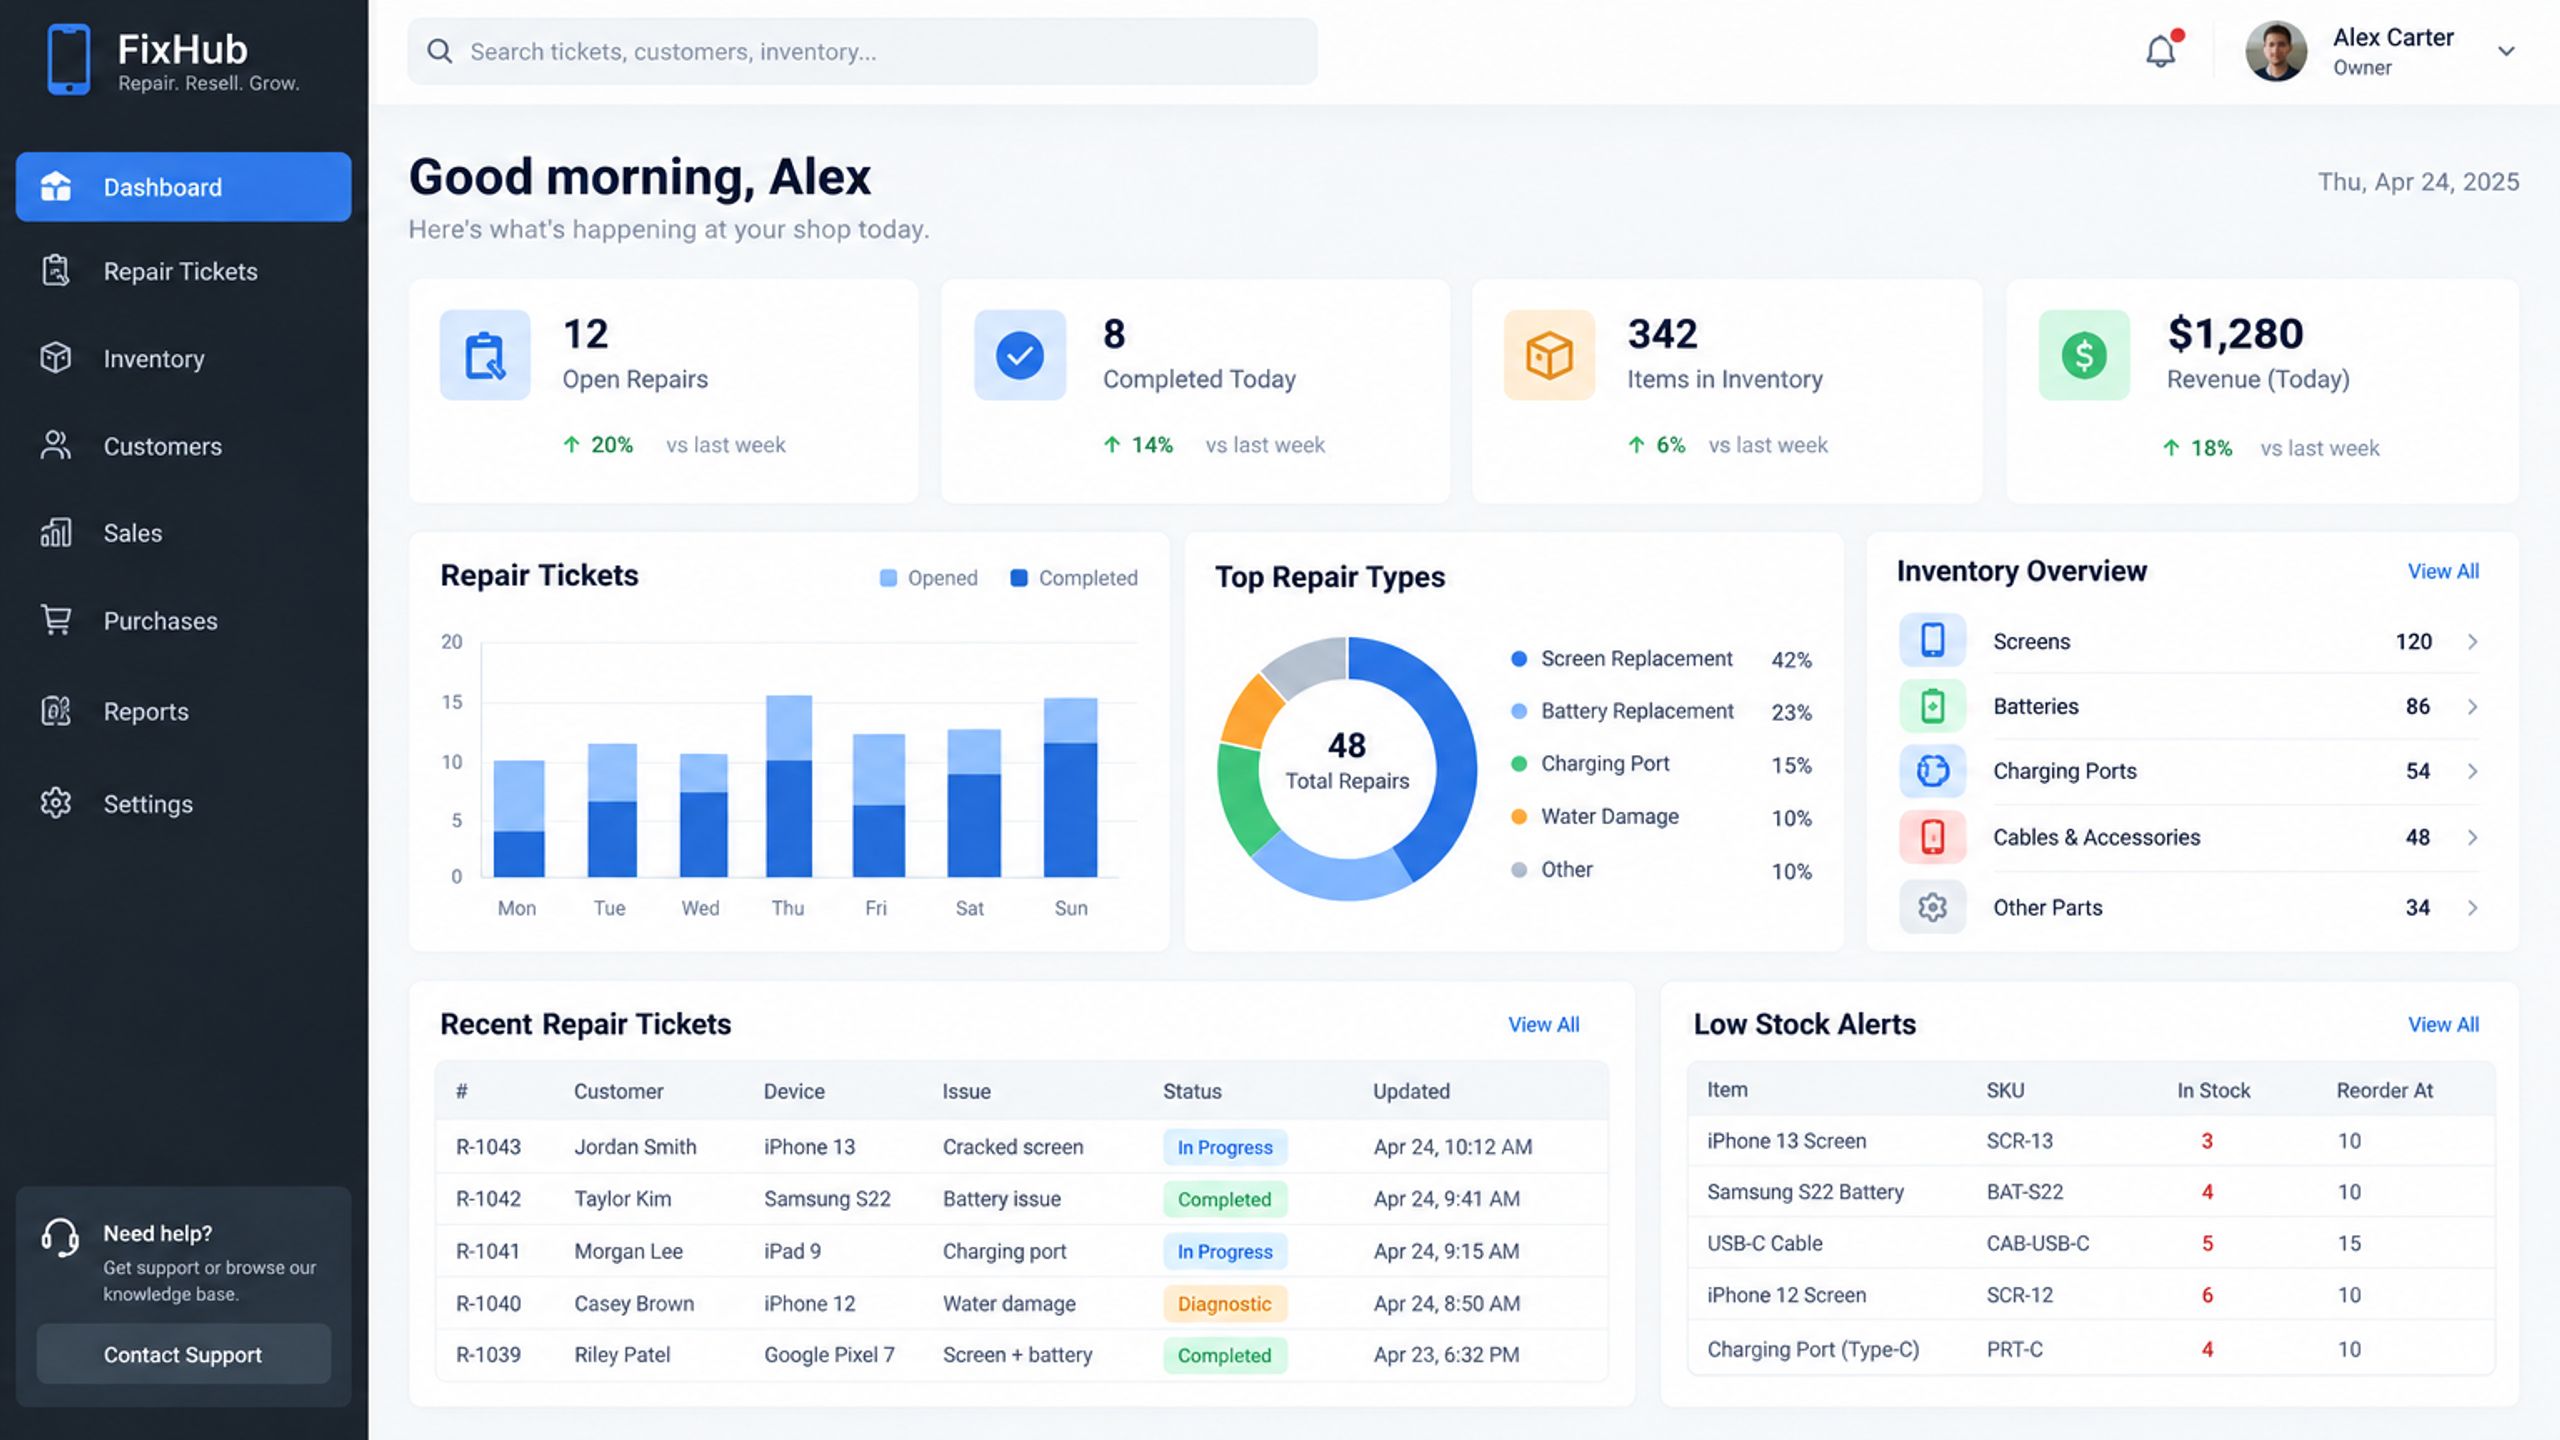Click the Completed Today checkmark icon

click(x=1020, y=355)
